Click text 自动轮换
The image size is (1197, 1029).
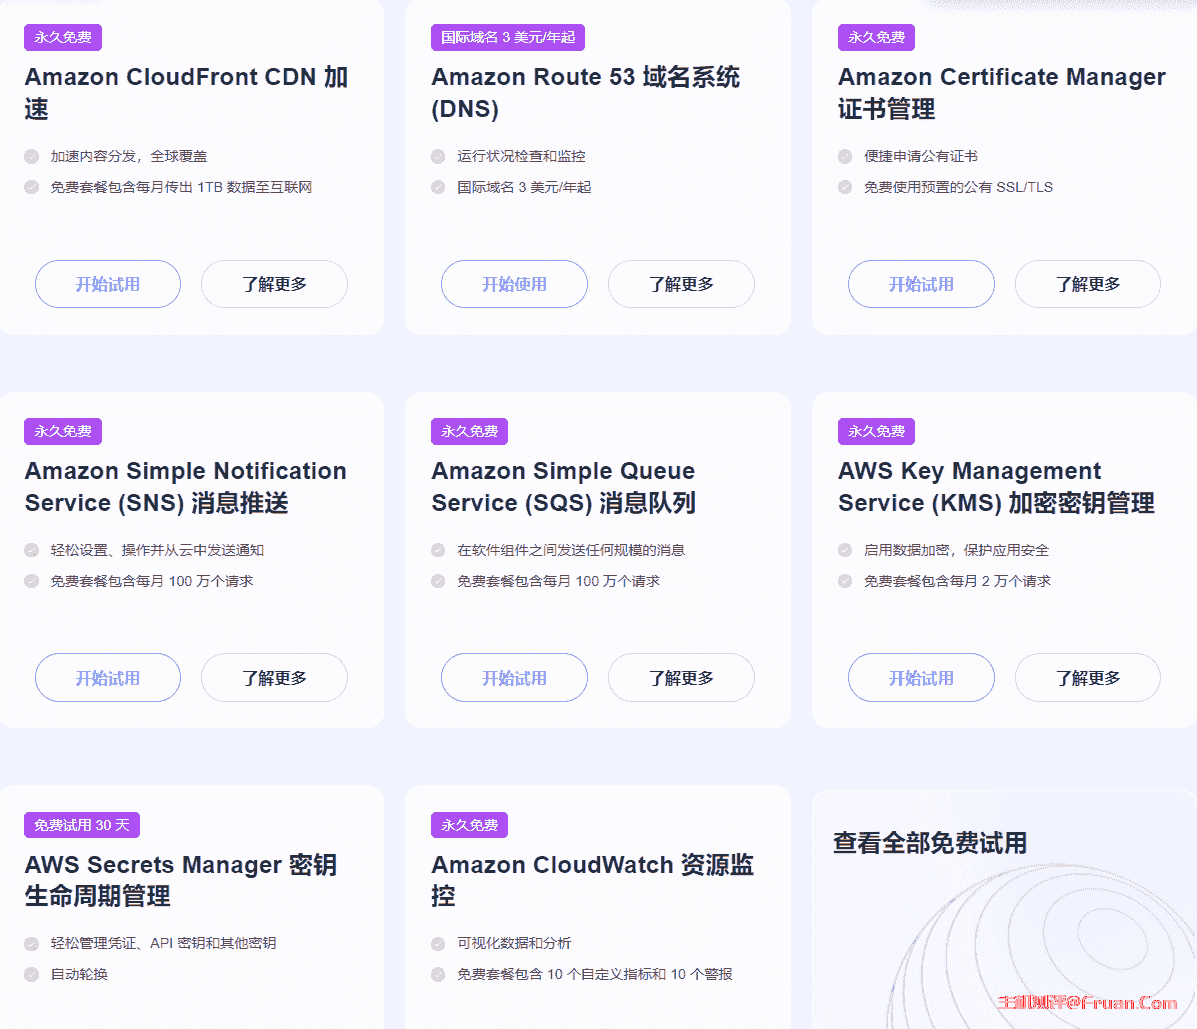click(x=79, y=974)
